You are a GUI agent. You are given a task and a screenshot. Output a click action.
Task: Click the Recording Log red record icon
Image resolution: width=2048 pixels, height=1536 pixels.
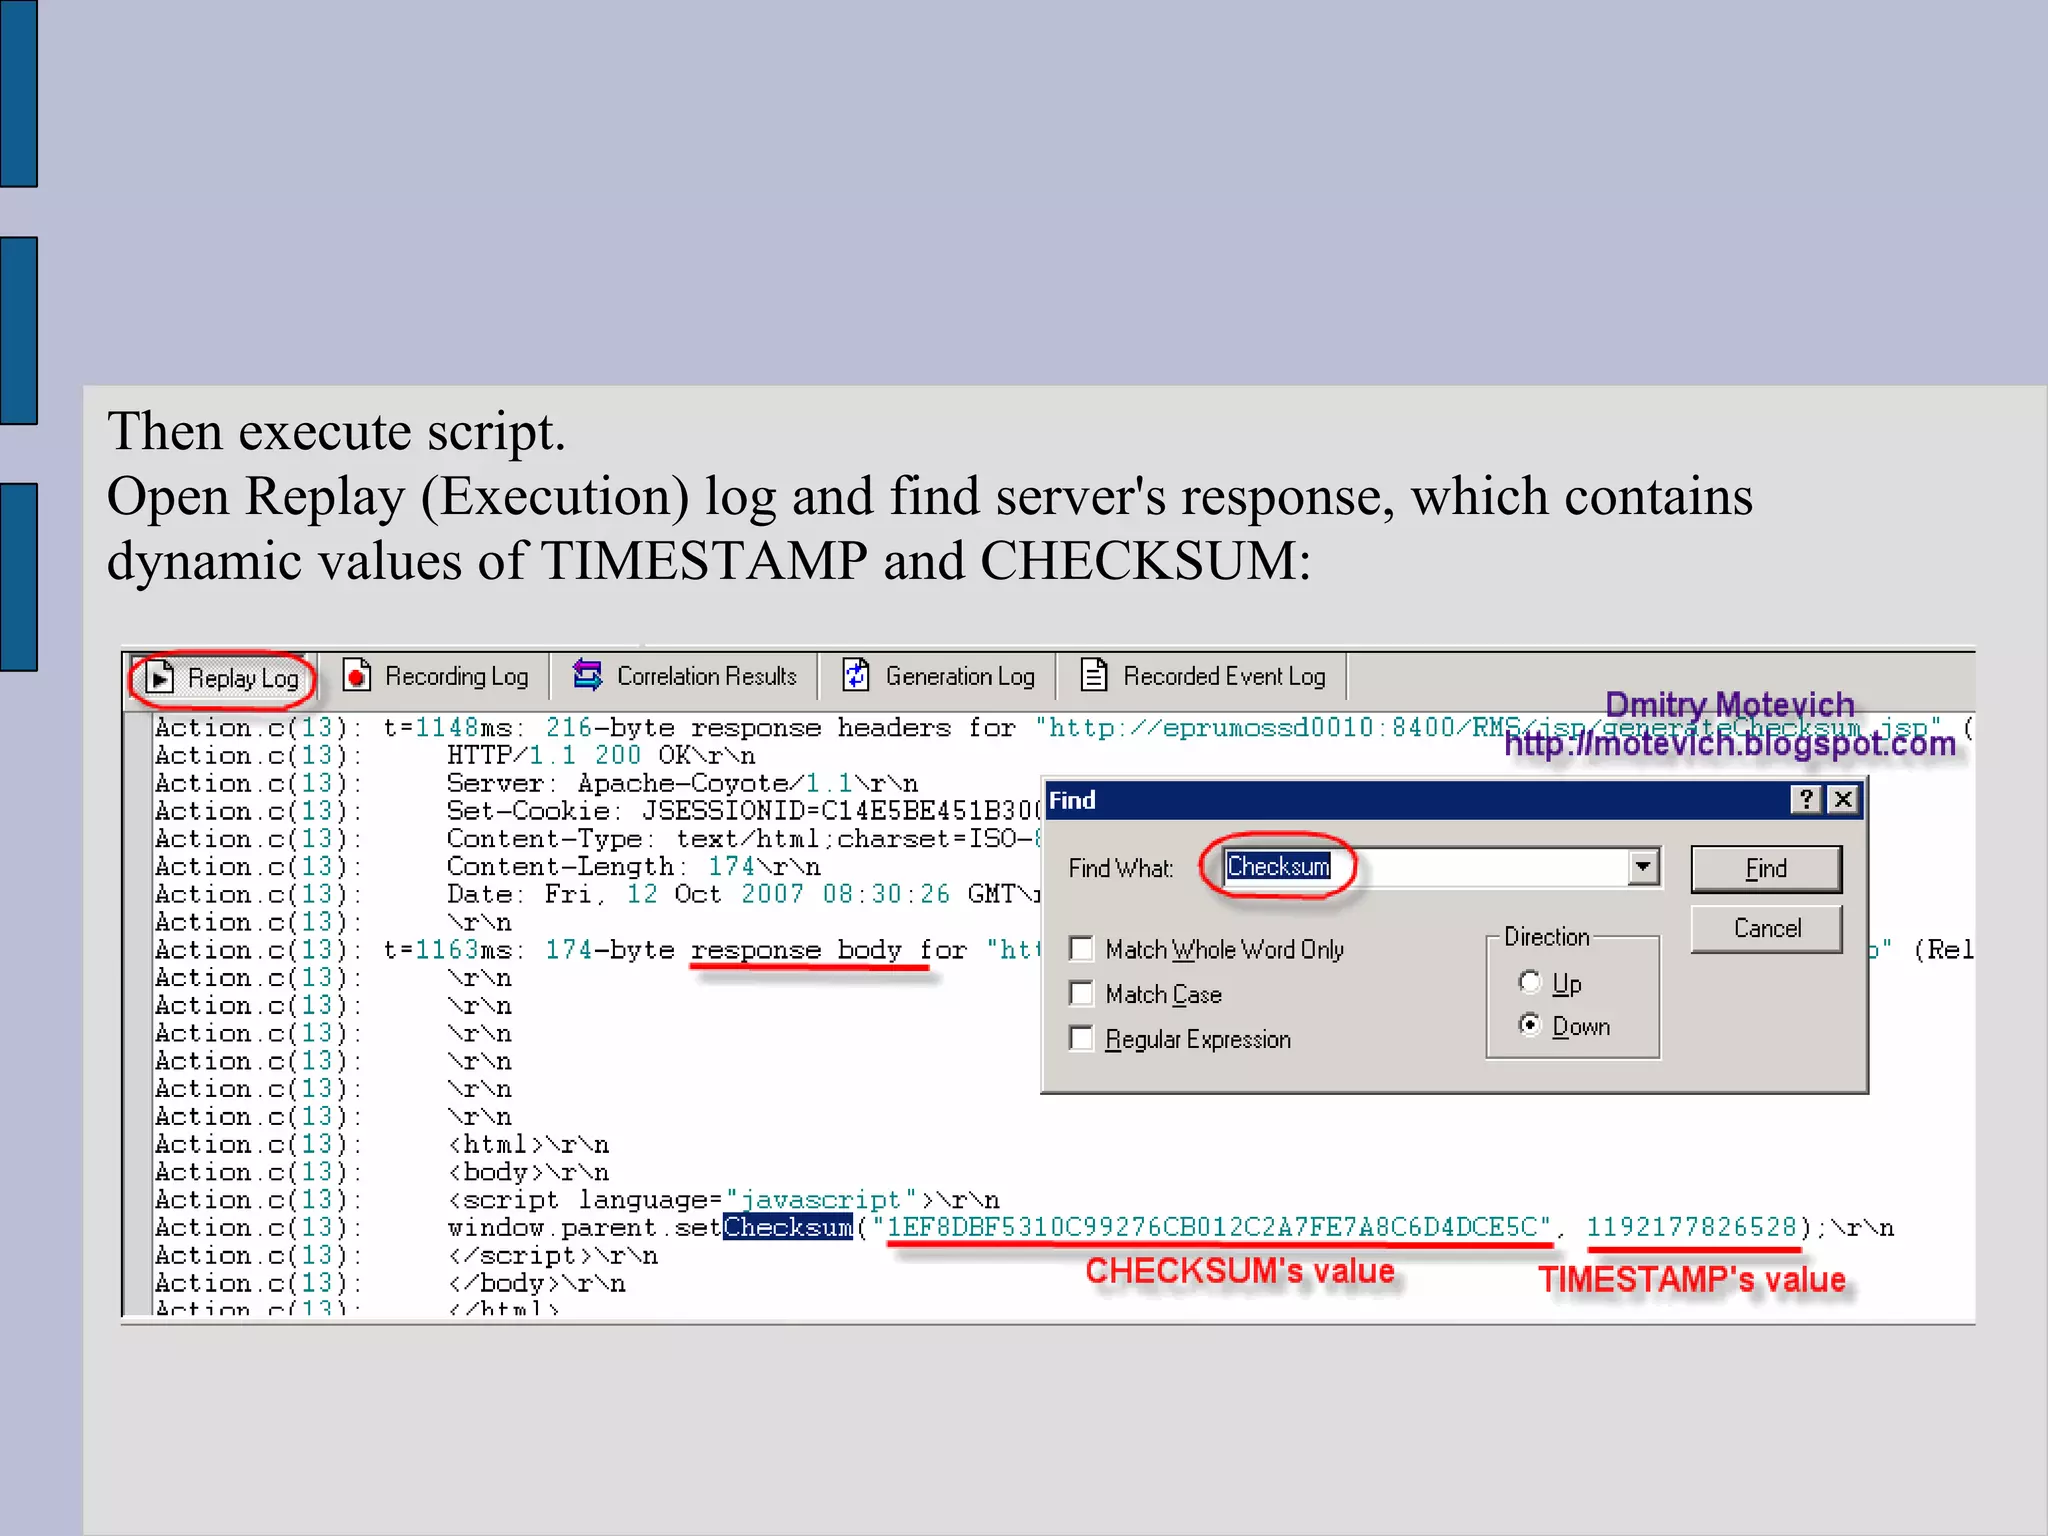(x=357, y=677)
